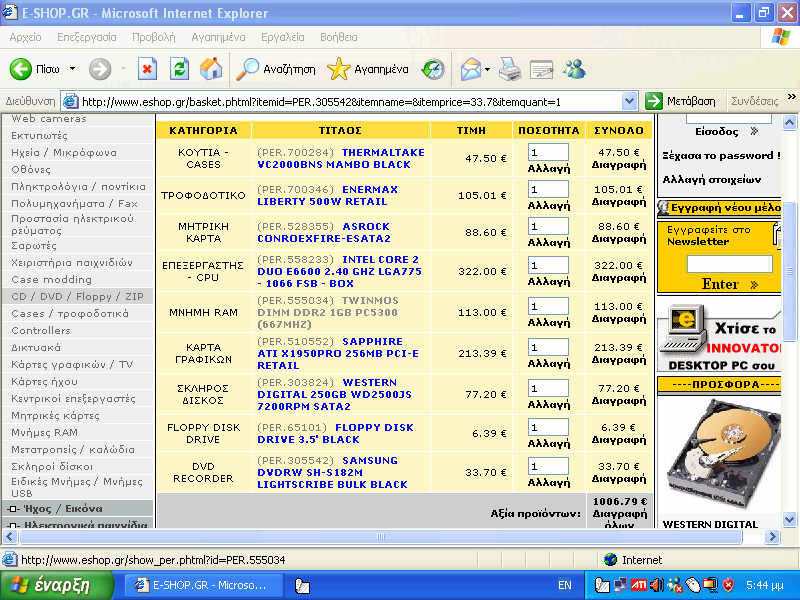
Task: Open the Αρχείο menu
Action: pos(26,37)
